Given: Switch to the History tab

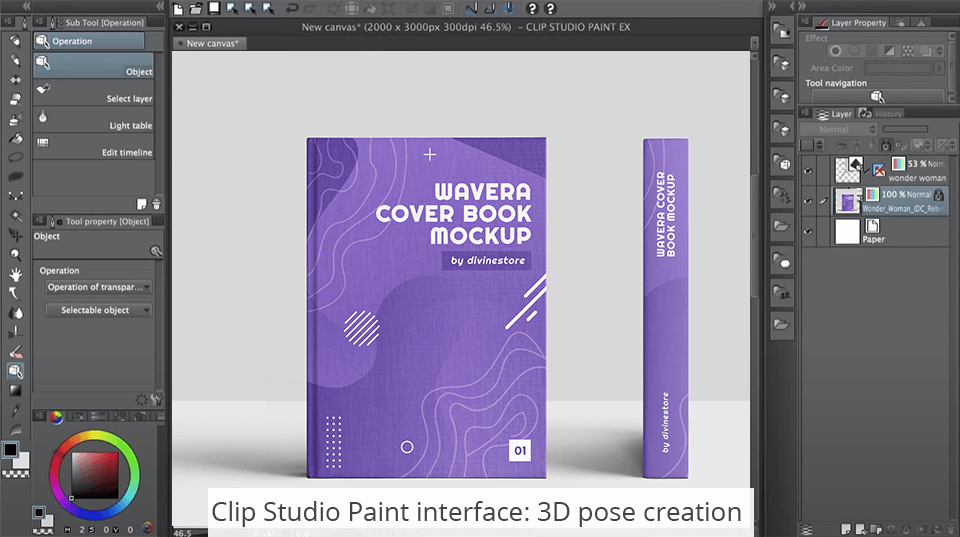Looking at the screenshot, I should (881, 113).
